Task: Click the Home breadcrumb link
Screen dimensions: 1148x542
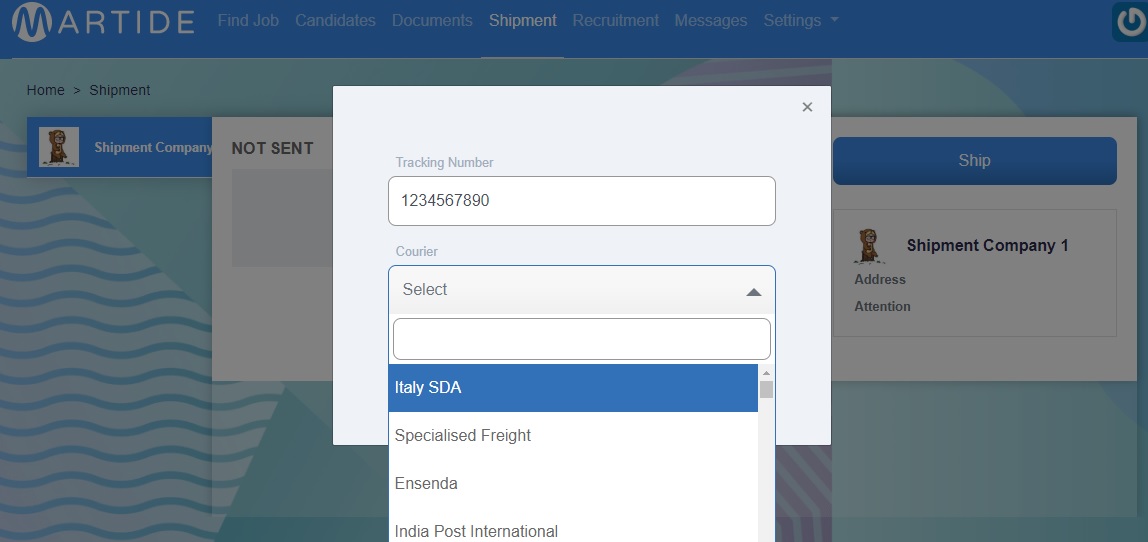Action: coord(45,90)
